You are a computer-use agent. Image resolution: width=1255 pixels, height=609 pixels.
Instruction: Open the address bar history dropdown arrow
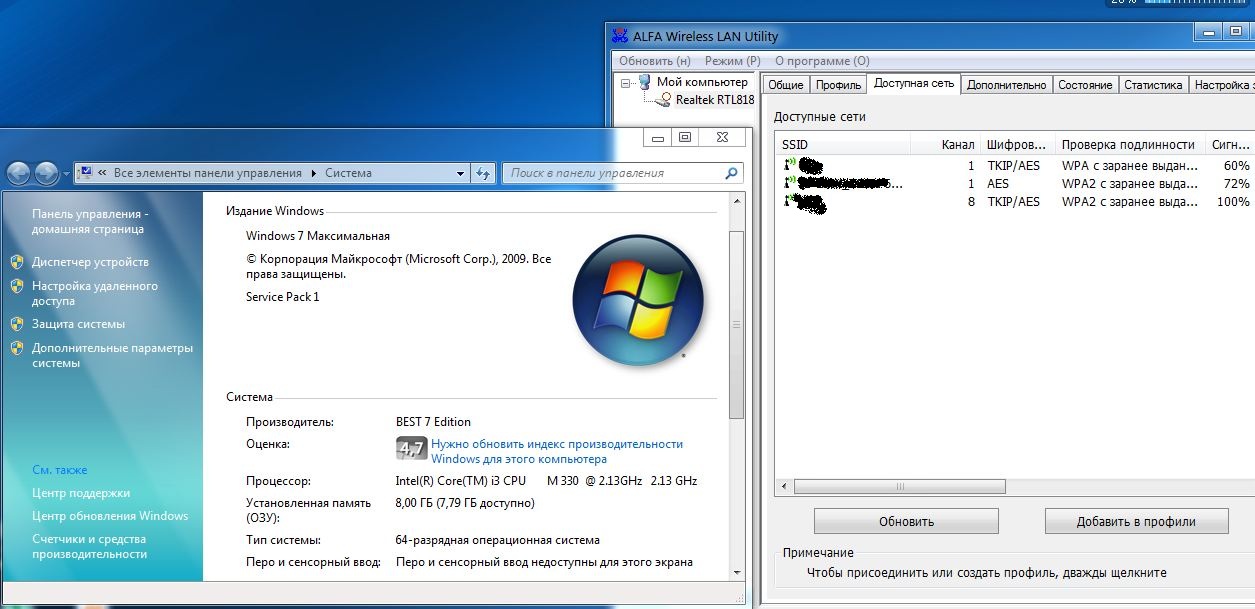pyautogui.click(x=461, y=173)
